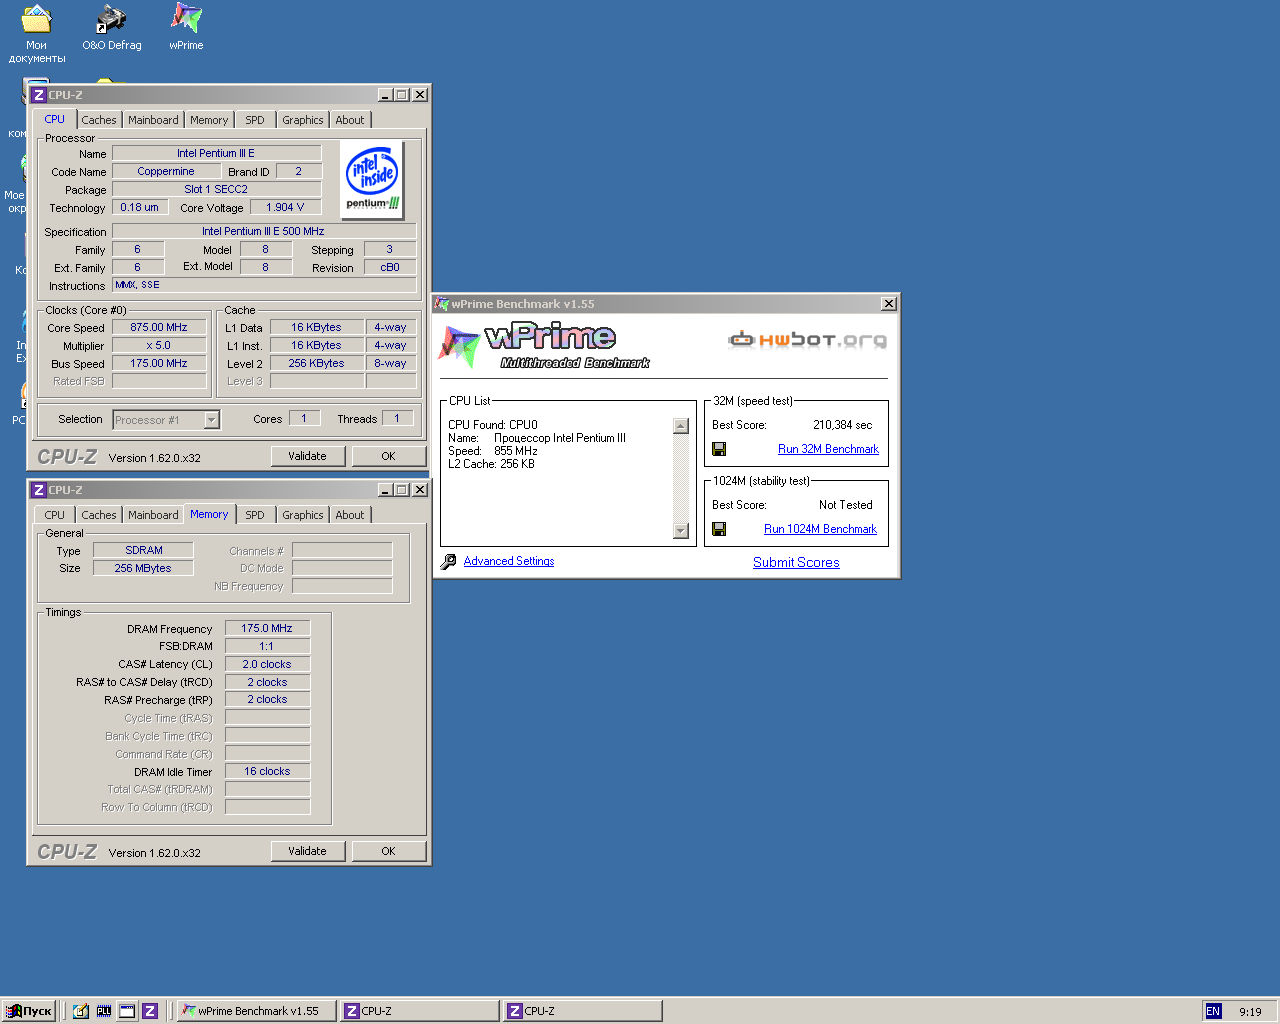The height and width of the screenshot is (1024, 1280).
Task: Click the Z title icon of the upper CPU-Z window
Action: coord(39,95)
